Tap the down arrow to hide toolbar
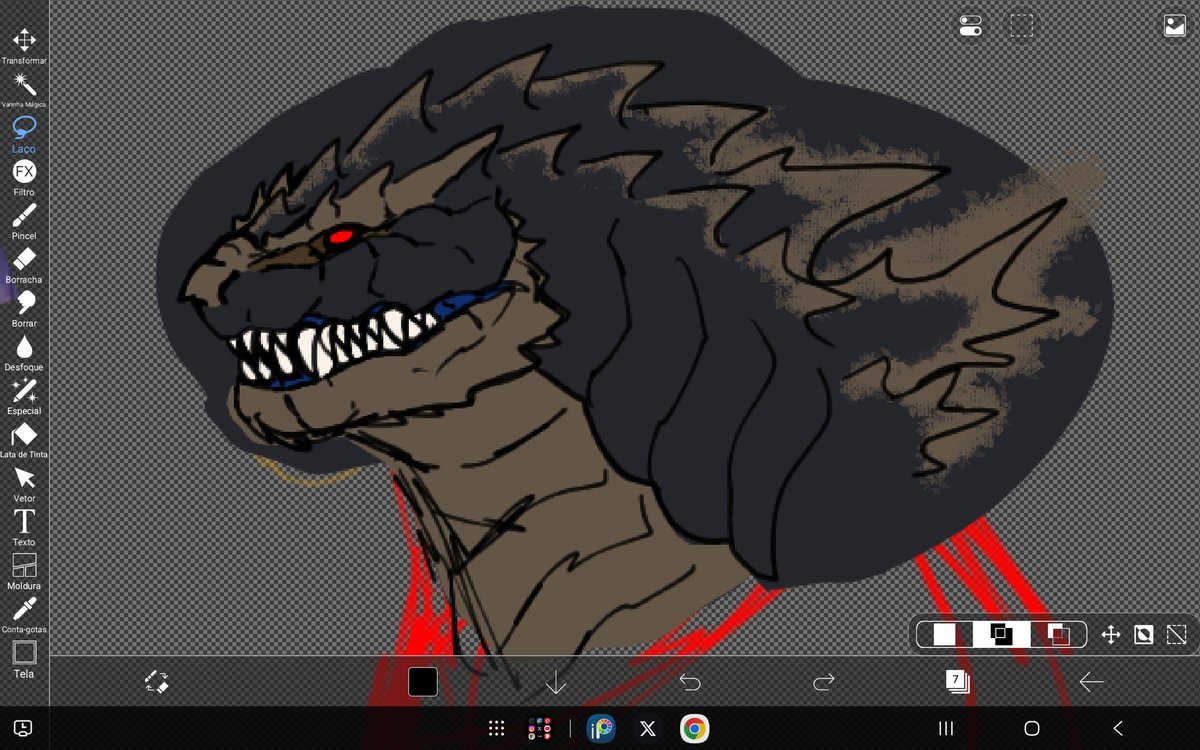 coord(556,682)
